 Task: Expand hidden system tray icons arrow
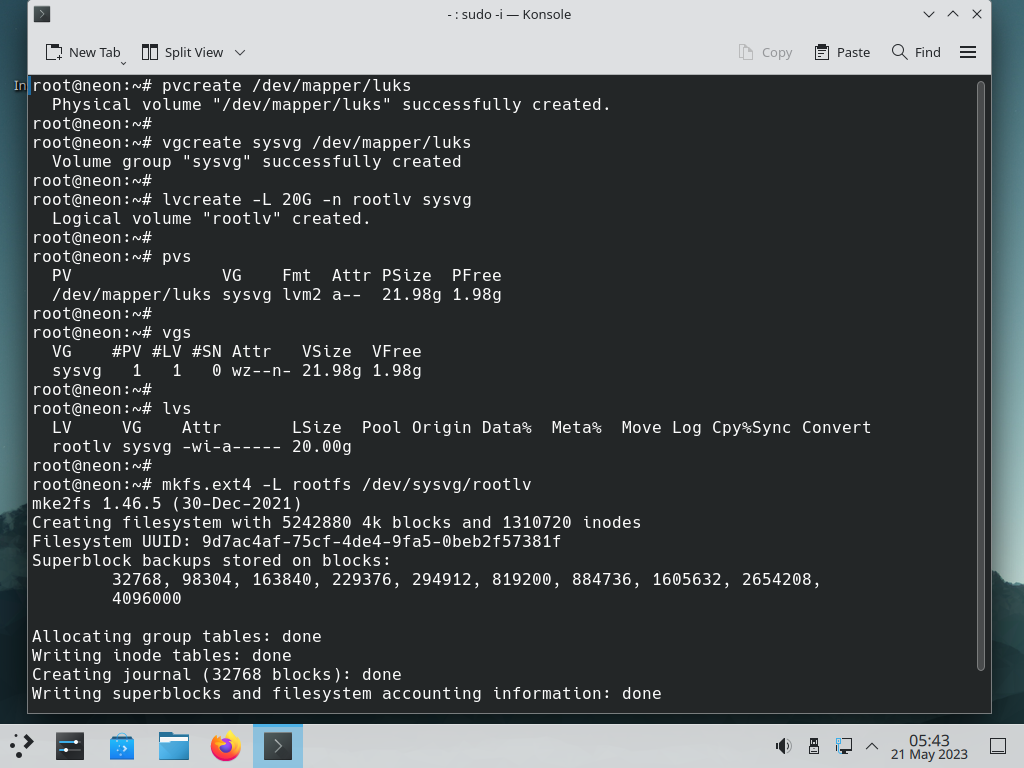click(x=872, y=746)
